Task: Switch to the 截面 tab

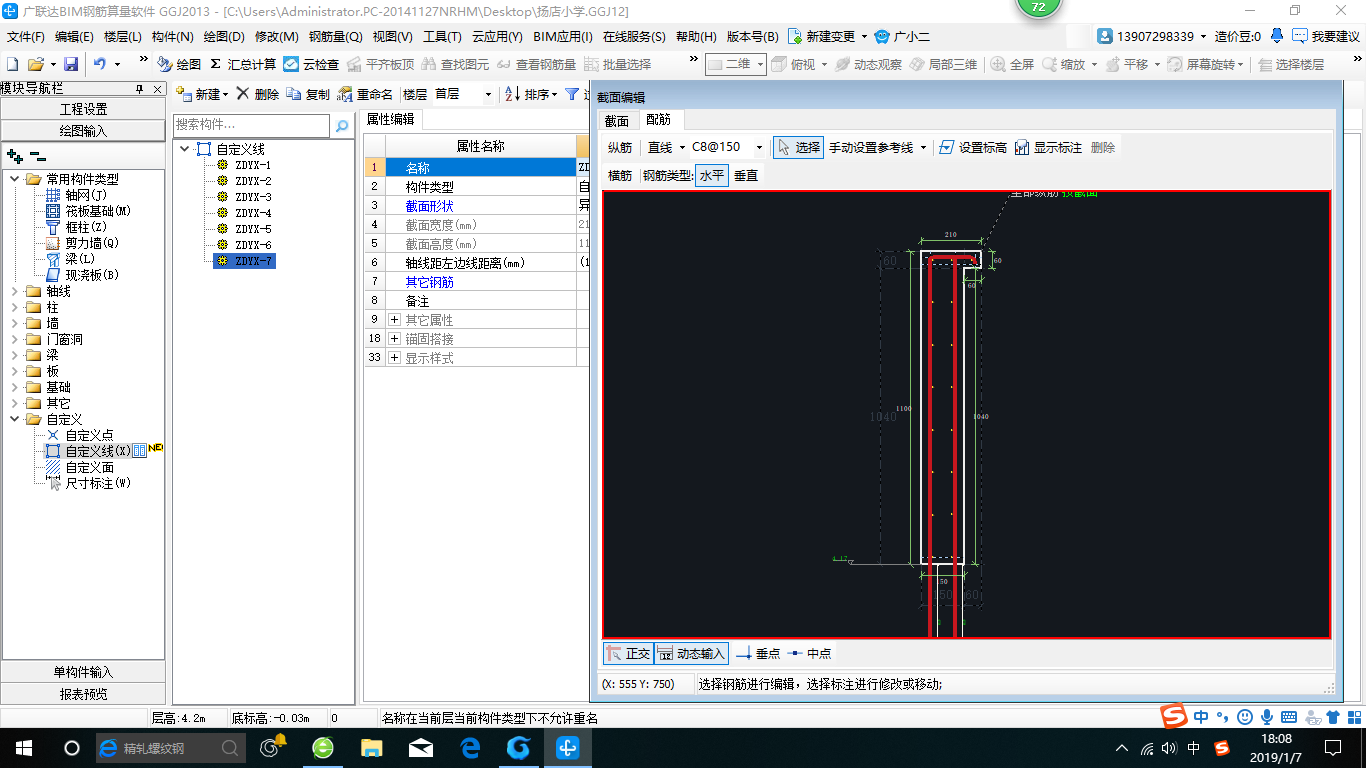Action: [617, 121]
